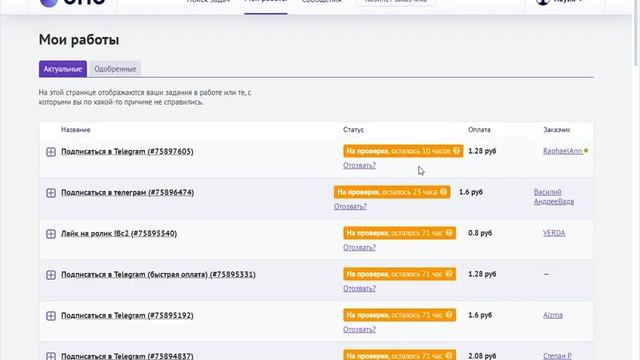Viewport: 640px width, 360px height.
Task: Click Отозвать? under task #75895540
Action: [359, 247]
